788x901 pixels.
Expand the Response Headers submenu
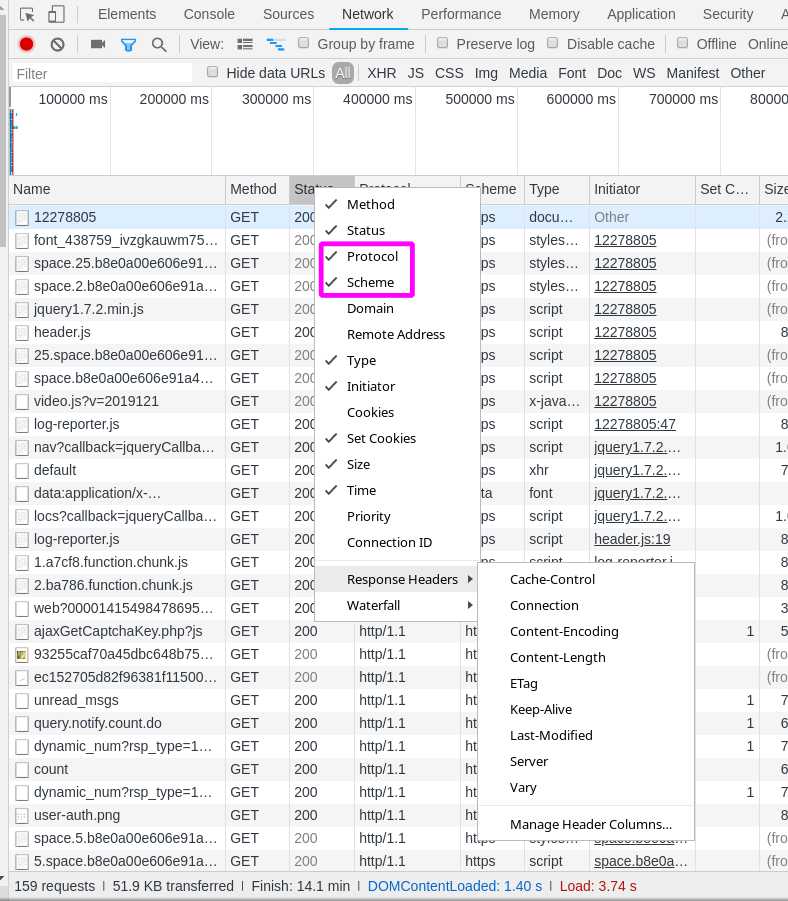coord(398,579)
